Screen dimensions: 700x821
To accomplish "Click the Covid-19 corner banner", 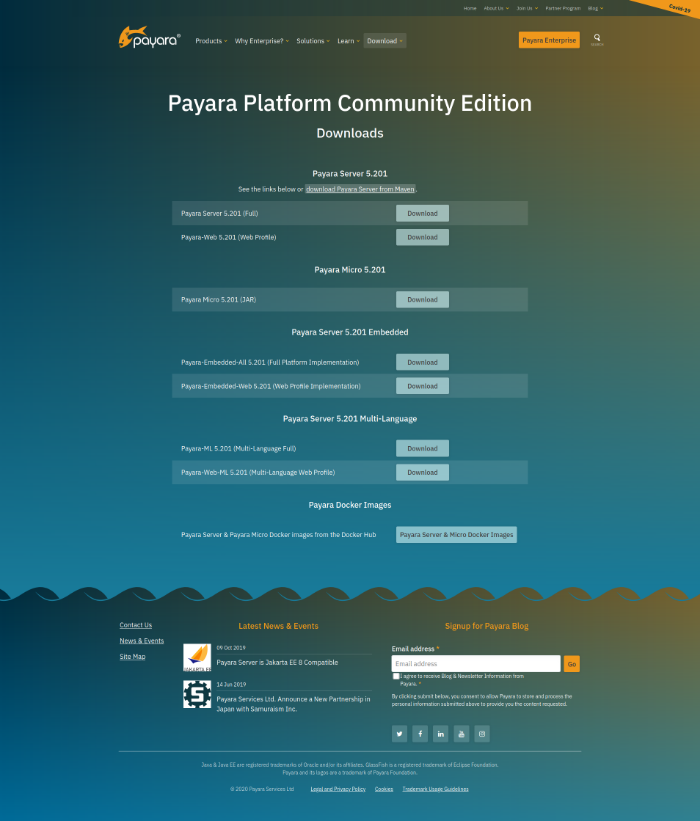I will [679, 7].
